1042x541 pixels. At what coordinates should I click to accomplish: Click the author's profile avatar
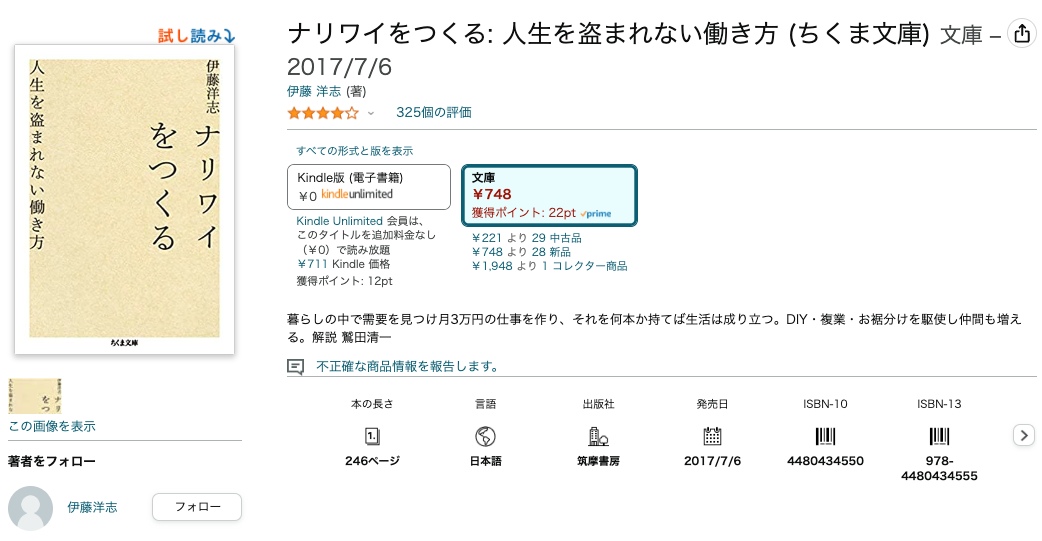30,508
